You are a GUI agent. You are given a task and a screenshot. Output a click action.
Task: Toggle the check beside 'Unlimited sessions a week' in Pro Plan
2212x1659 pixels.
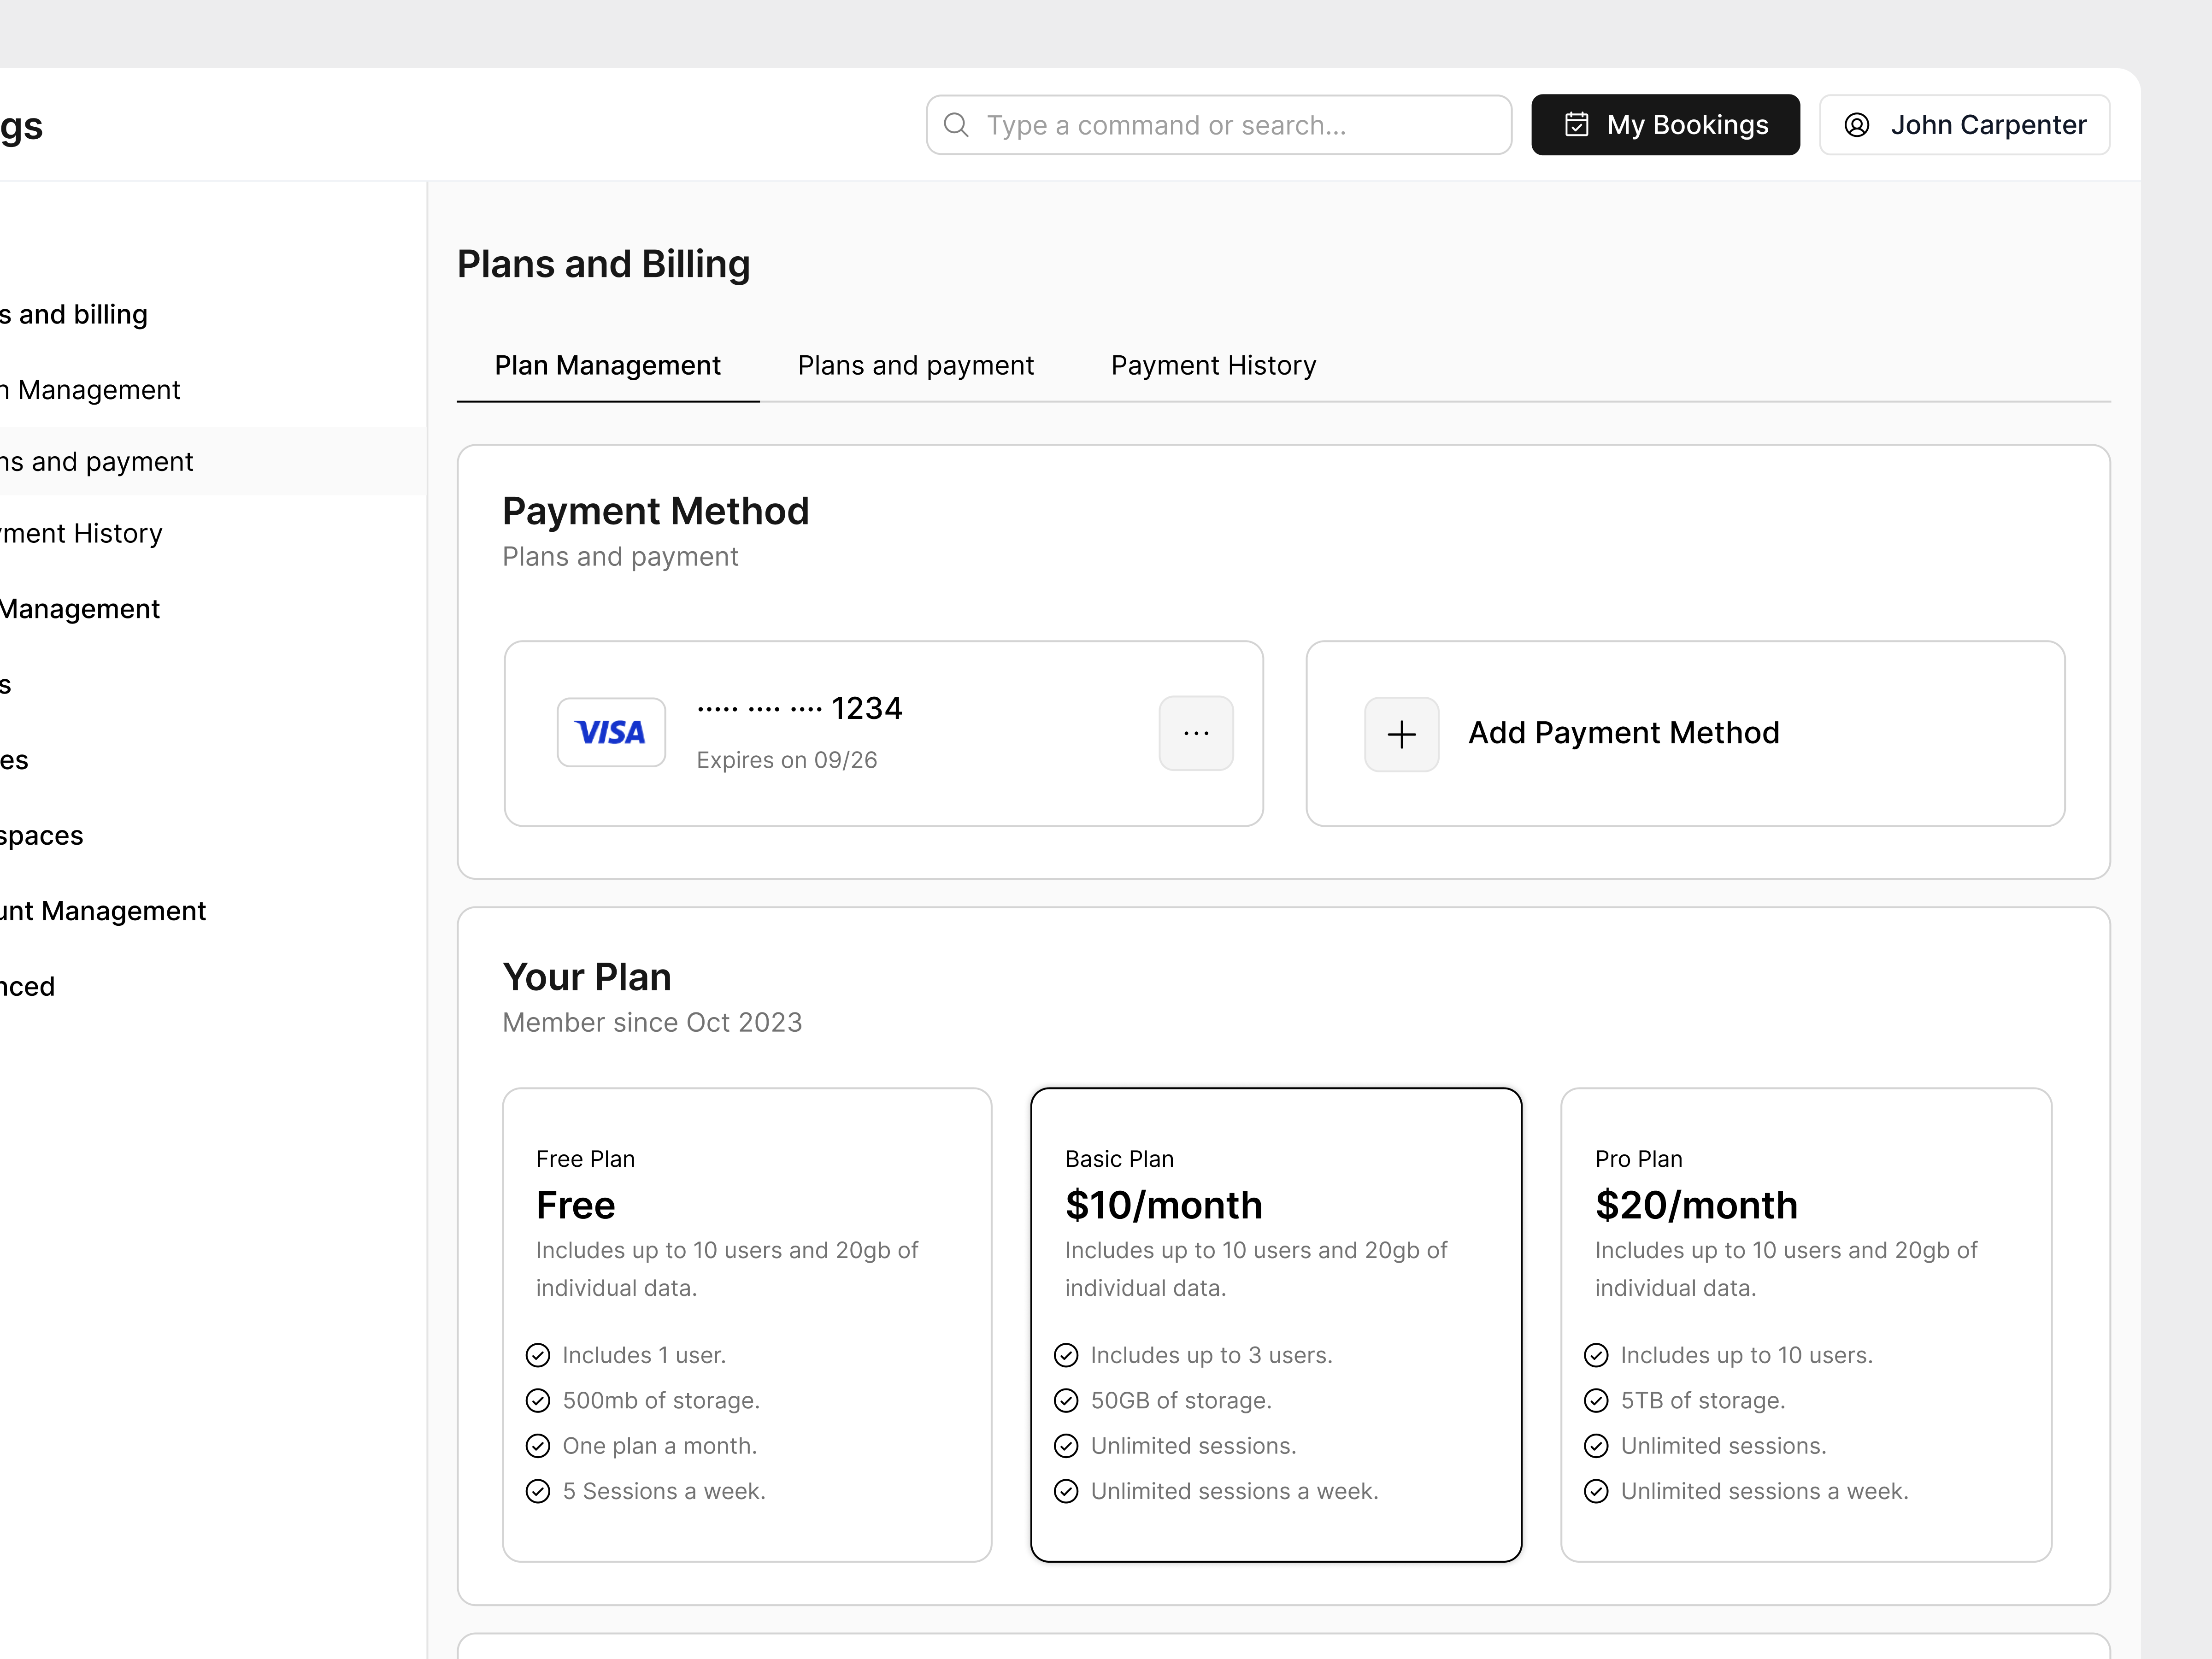click(1596, 1491)
